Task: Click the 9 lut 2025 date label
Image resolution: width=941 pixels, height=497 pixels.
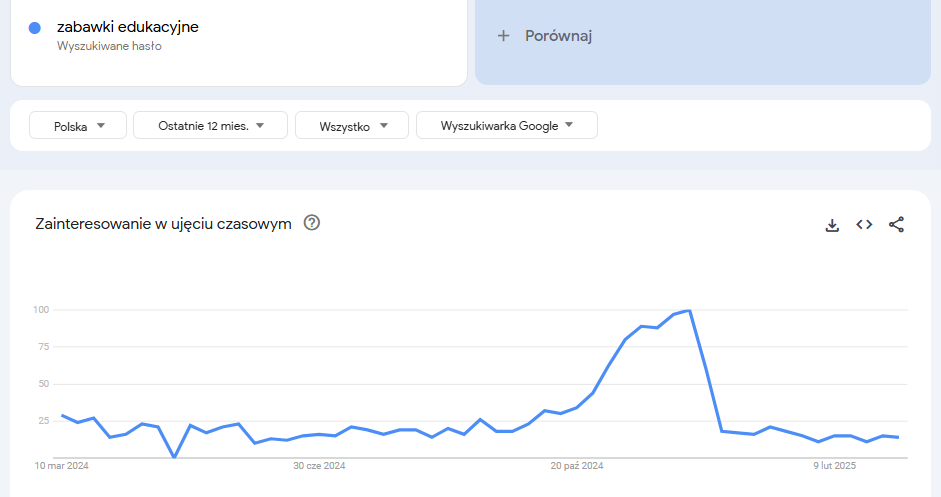Action: point(835,466)
